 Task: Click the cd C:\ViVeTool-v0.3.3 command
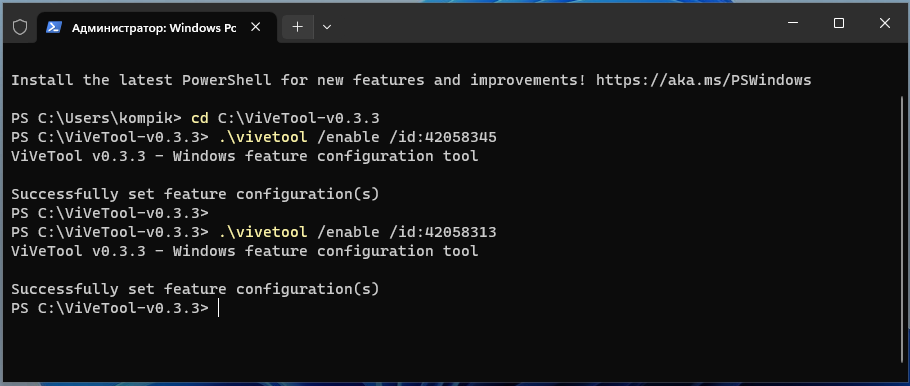click(x=285, y=118)
